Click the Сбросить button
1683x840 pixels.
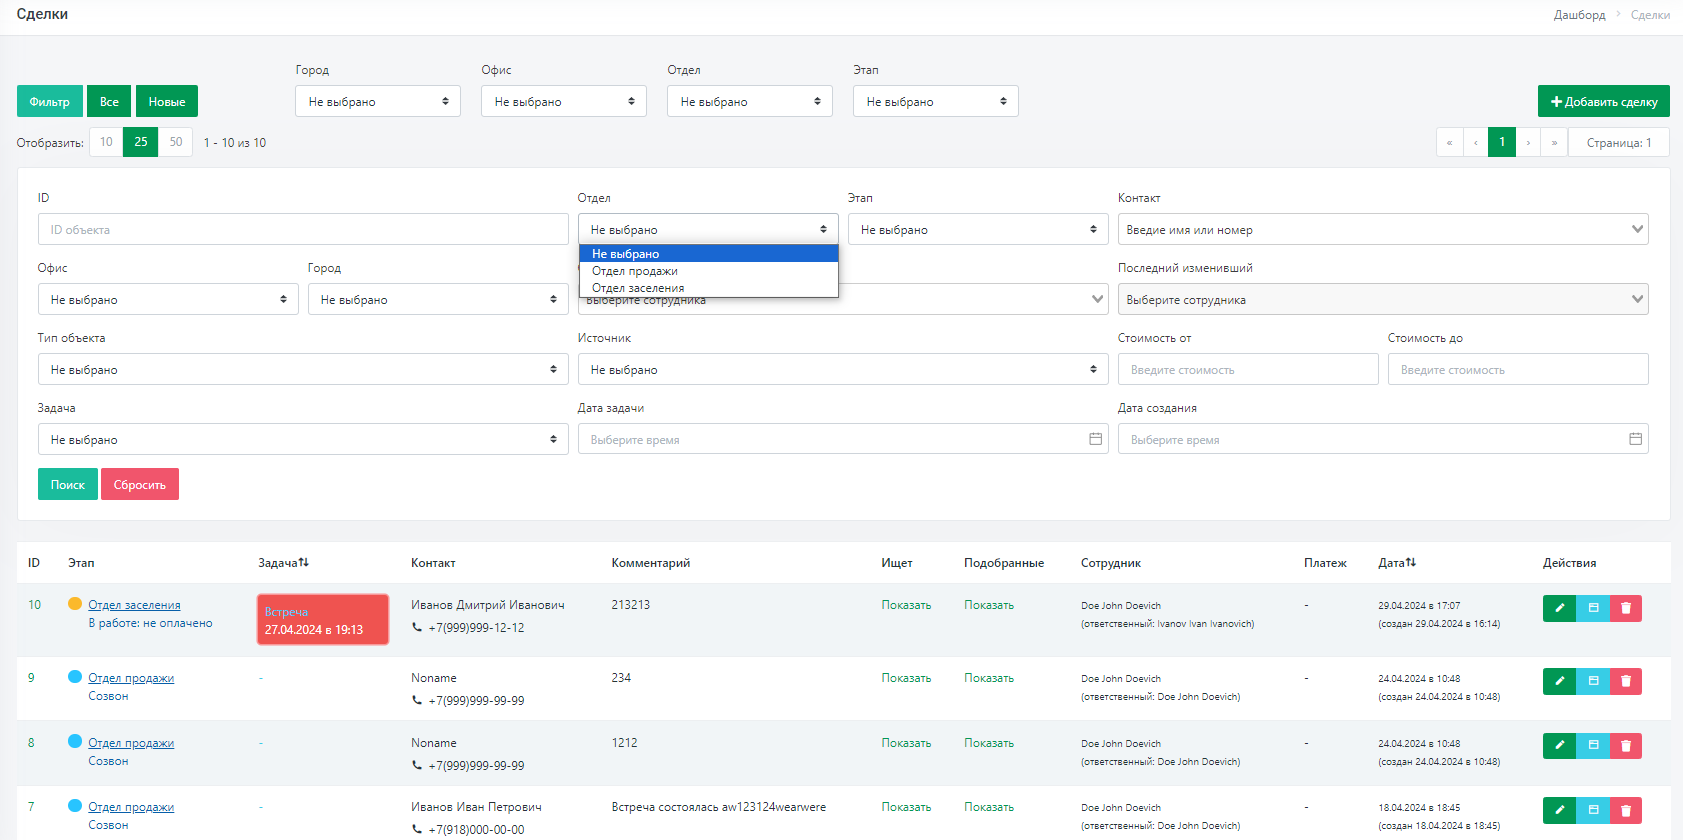(x=140, y=484)
